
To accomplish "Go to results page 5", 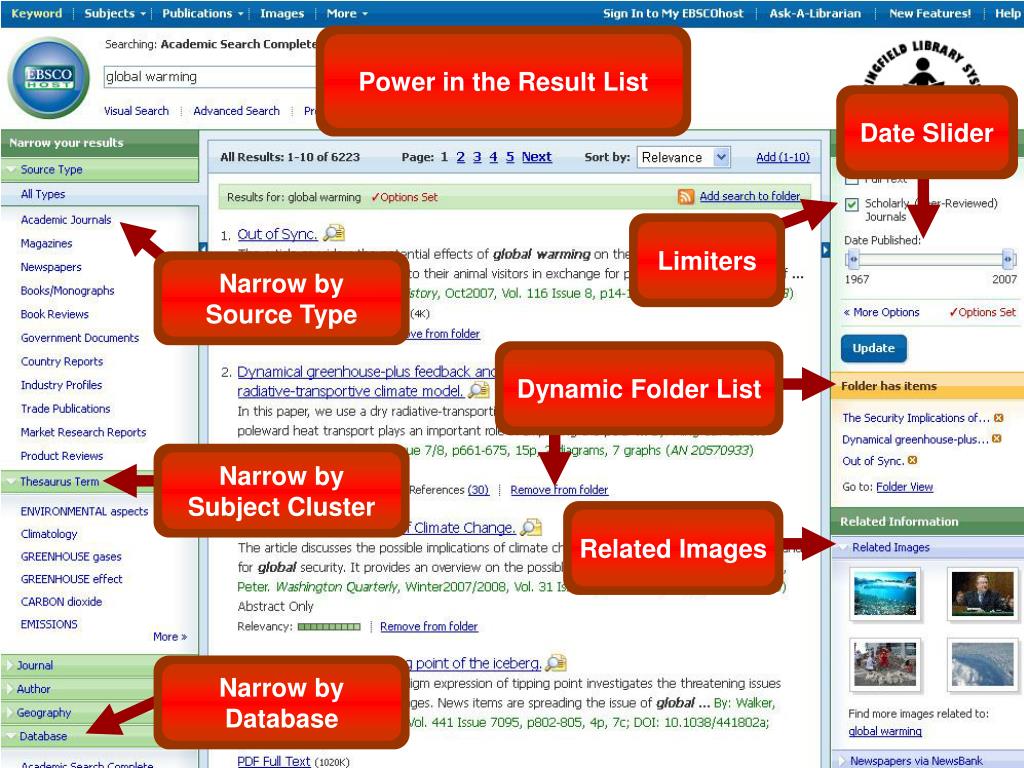I will (x=510, y=157).
